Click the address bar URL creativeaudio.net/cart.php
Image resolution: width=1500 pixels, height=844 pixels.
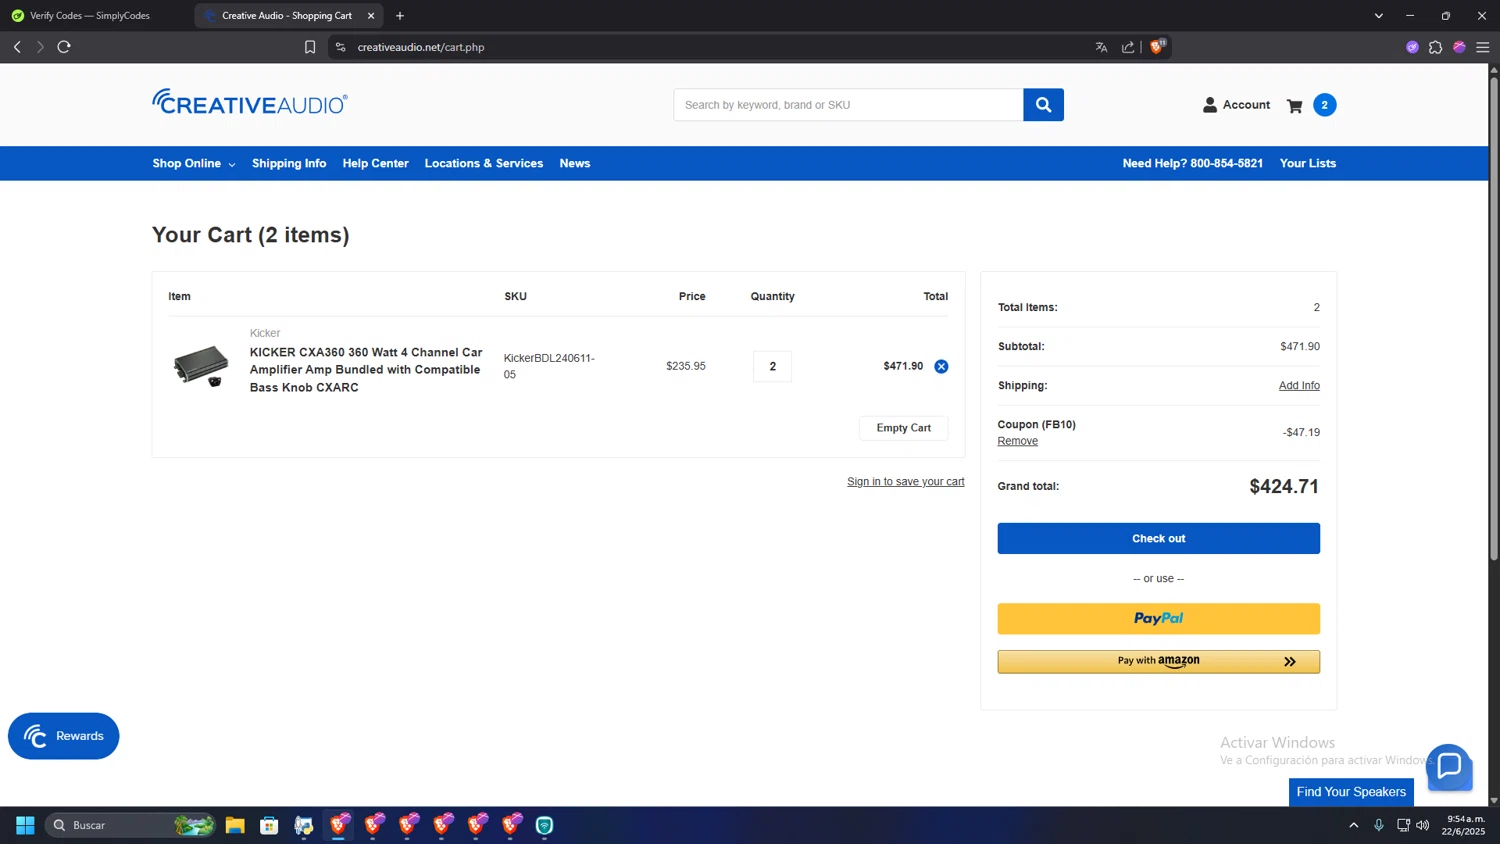tap(421, 47)
